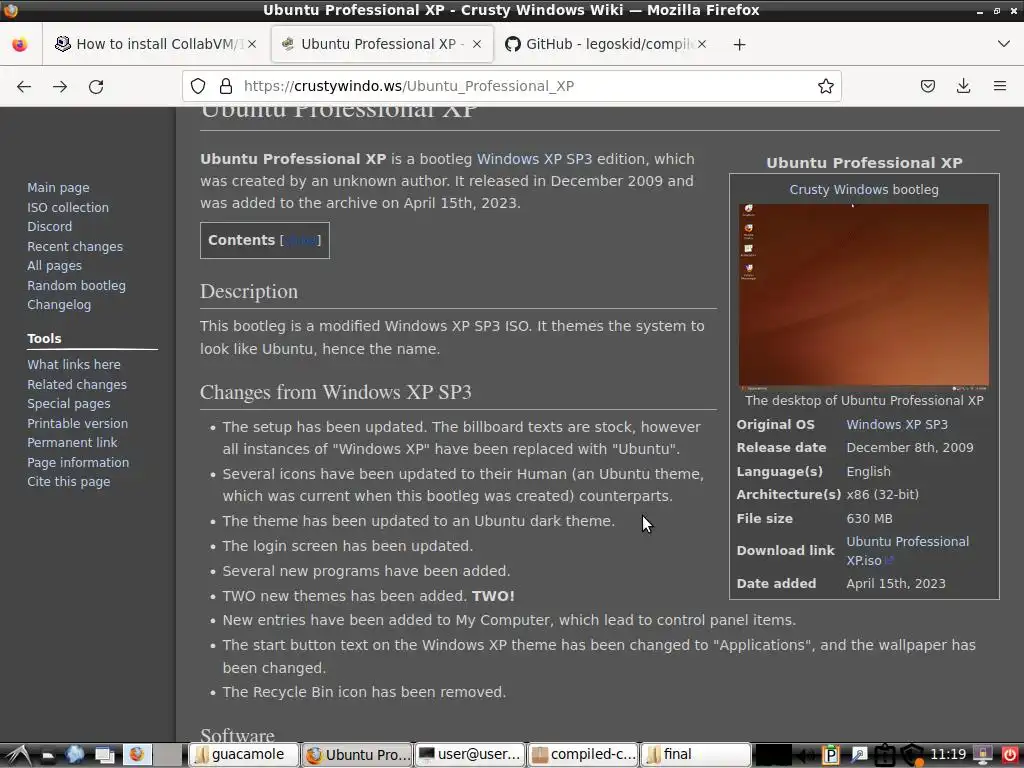Click the red power logout icon
The width and height of the screenshot is (1024, 768).
(x=1010, y=756)
